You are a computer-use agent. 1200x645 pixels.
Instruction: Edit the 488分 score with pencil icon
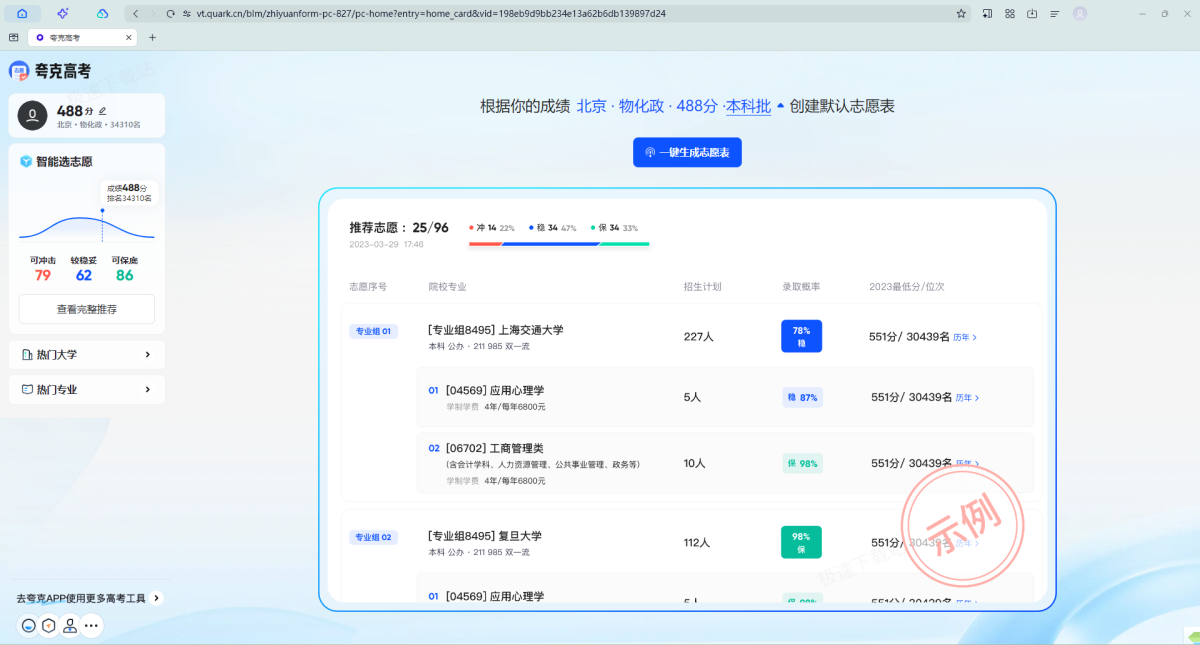pyautogui.click(x=102, y=111)
